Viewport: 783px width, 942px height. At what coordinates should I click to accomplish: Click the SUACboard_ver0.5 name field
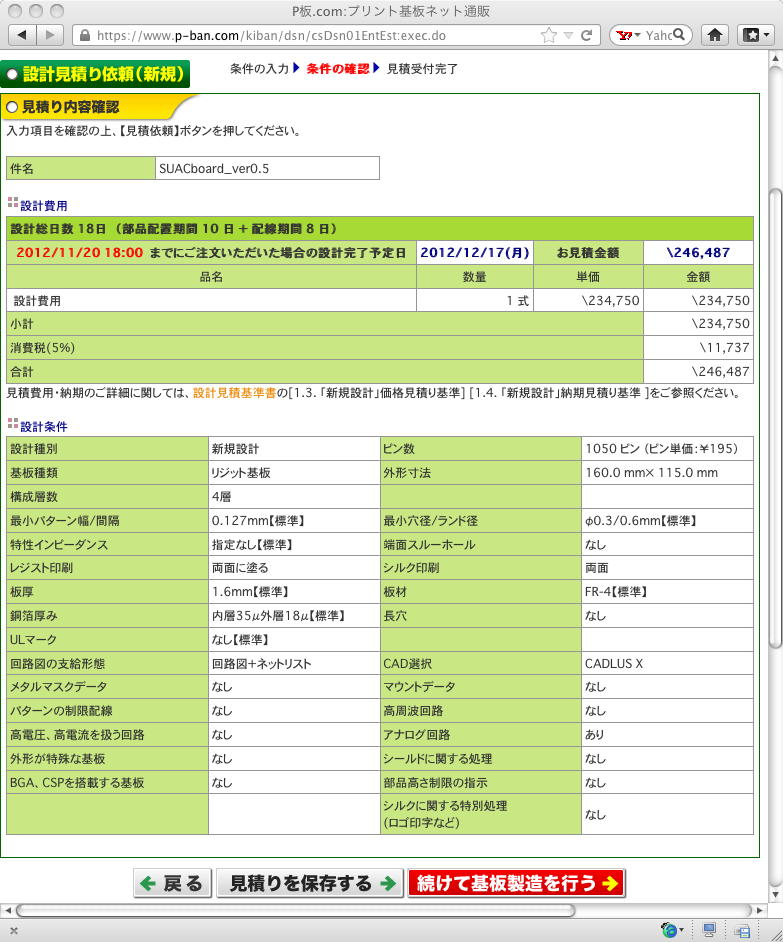[267, 168]
